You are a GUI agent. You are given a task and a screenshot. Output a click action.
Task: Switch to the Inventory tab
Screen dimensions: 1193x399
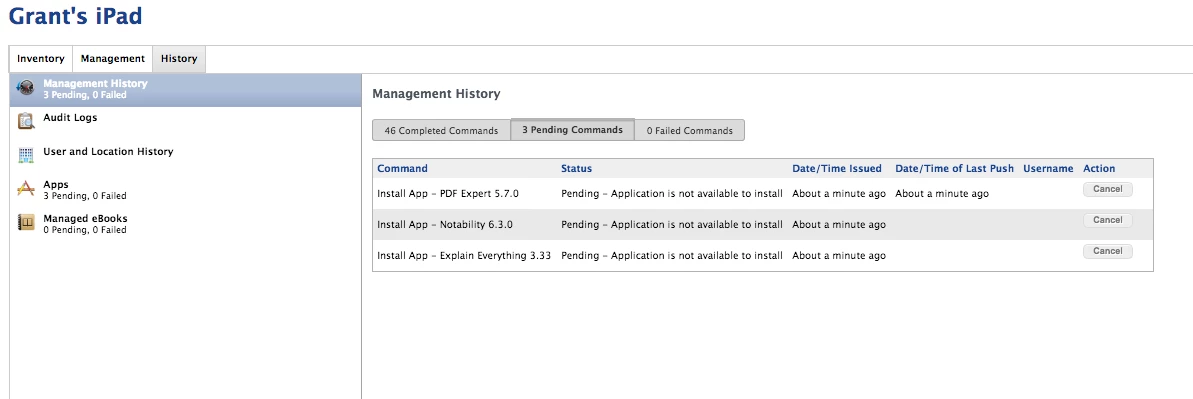41,59
